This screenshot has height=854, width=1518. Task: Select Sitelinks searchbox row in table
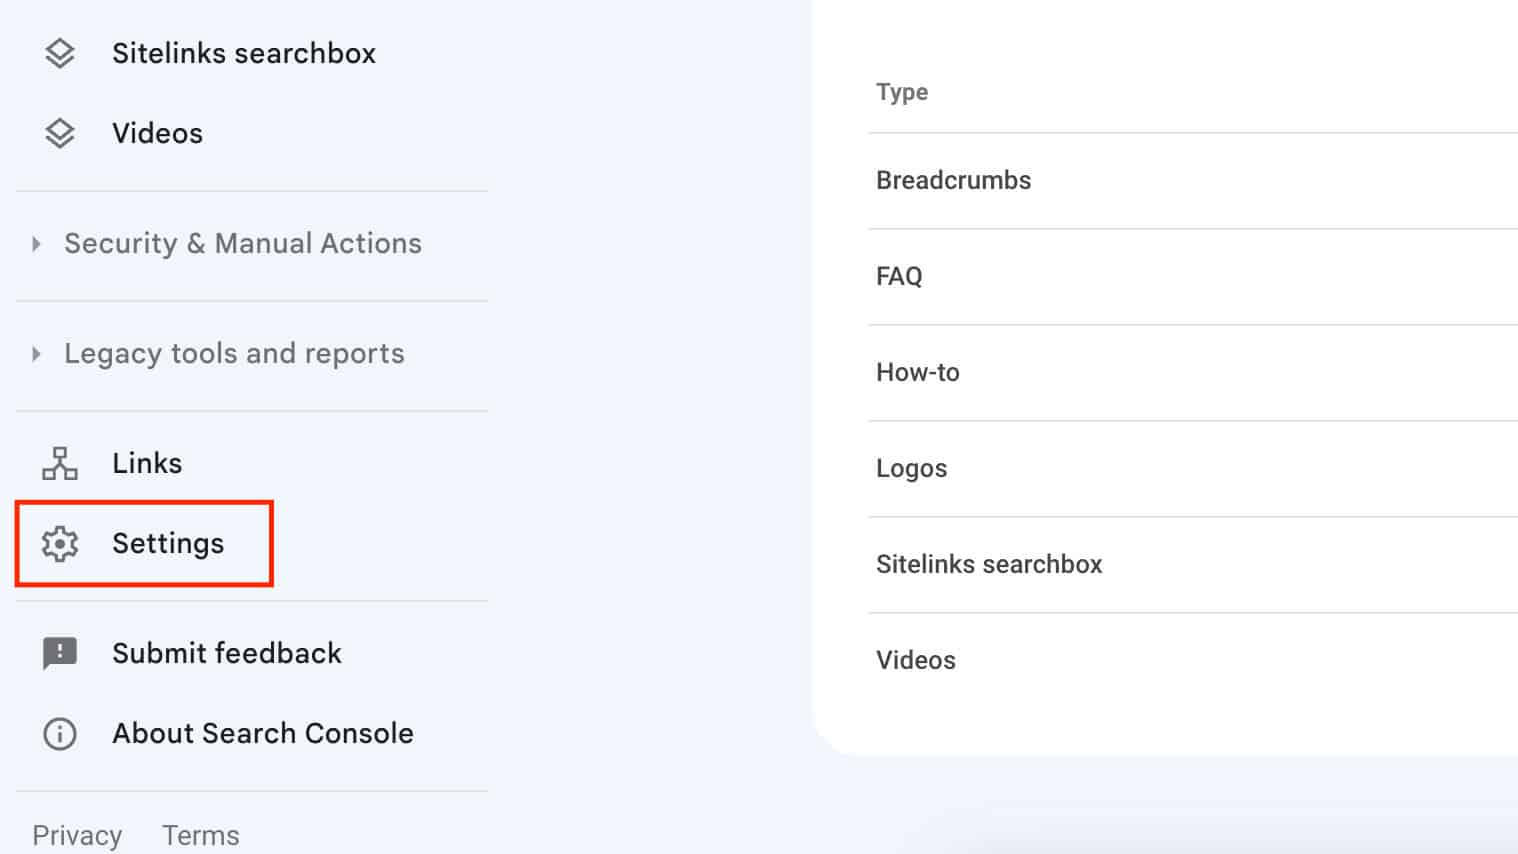click(1193, 565)
